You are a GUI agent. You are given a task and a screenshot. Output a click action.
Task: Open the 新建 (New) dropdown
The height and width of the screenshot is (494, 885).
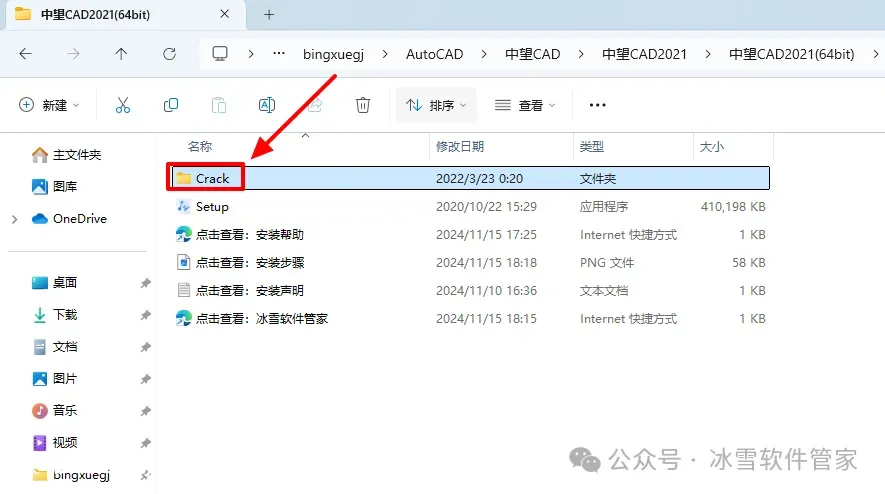pyautogui.click(x=49, y=105)
